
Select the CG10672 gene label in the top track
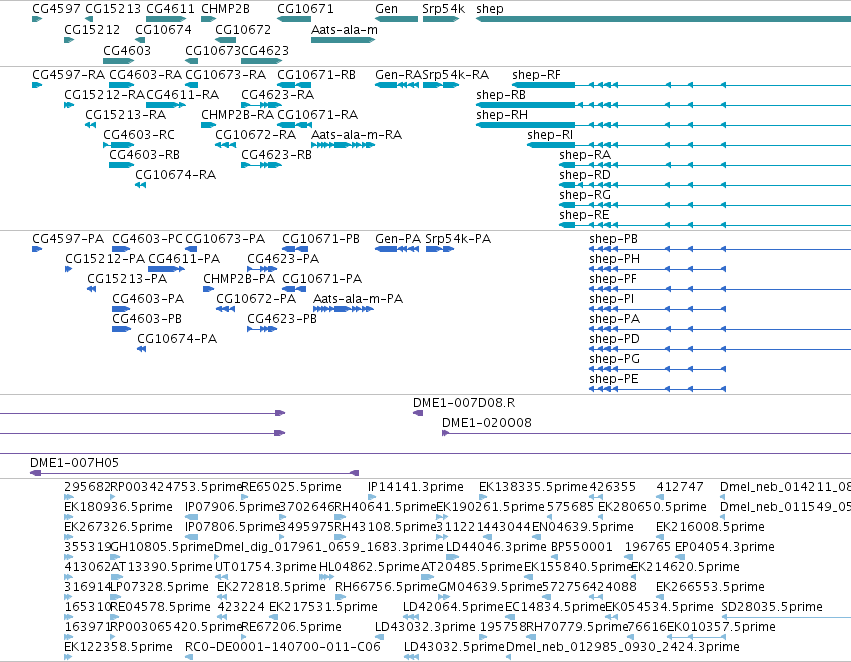pyautogui.click(x=243, y=30)
